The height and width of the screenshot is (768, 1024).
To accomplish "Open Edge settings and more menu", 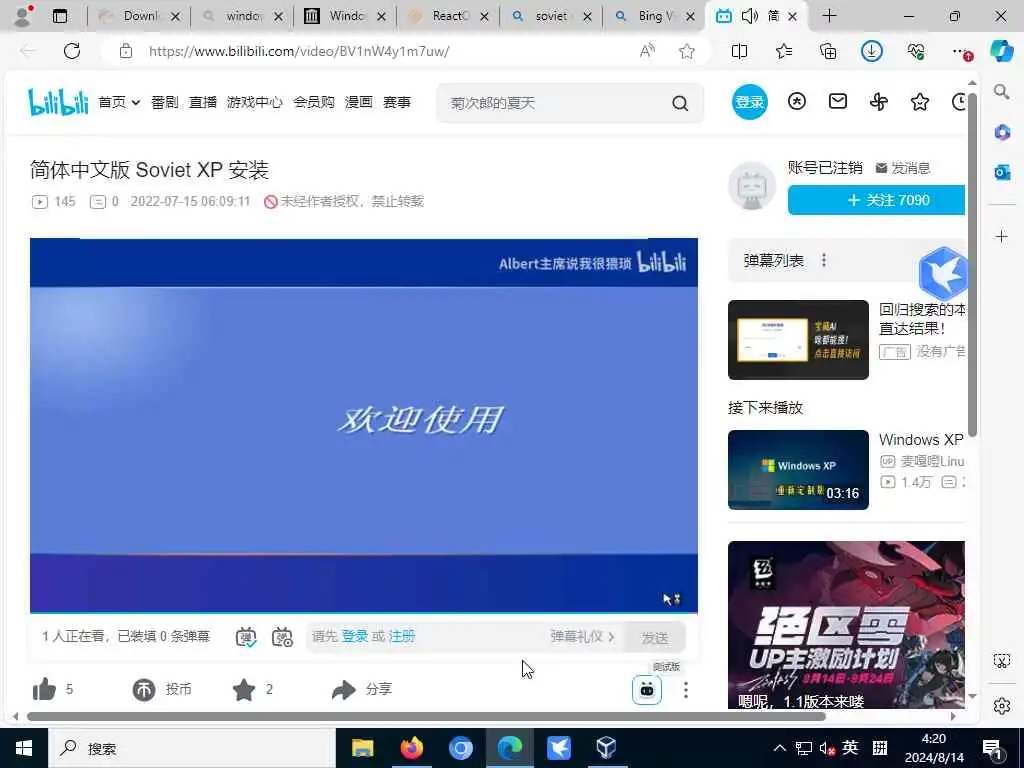I will 961,51.
